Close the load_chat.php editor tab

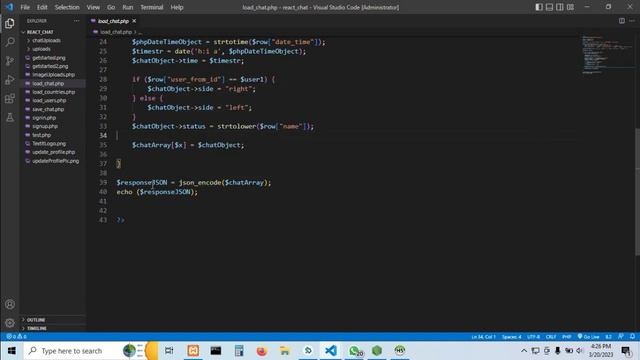134,21
